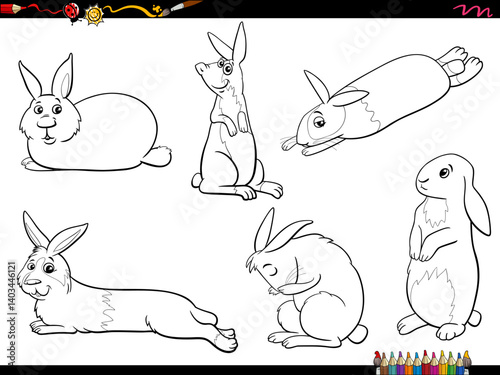Screen dimensions: 500x375
Task: Select the hunched rabbit grooming its face
Action: tap(307, 278)
